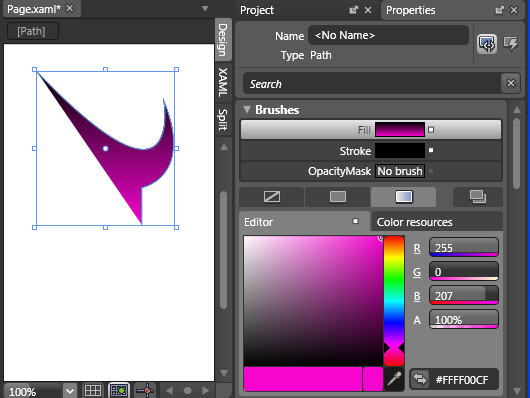Viewport: 530px width, 398px height.
Task: Click the top-left selection handle of the path
Action: pos(34,69)
